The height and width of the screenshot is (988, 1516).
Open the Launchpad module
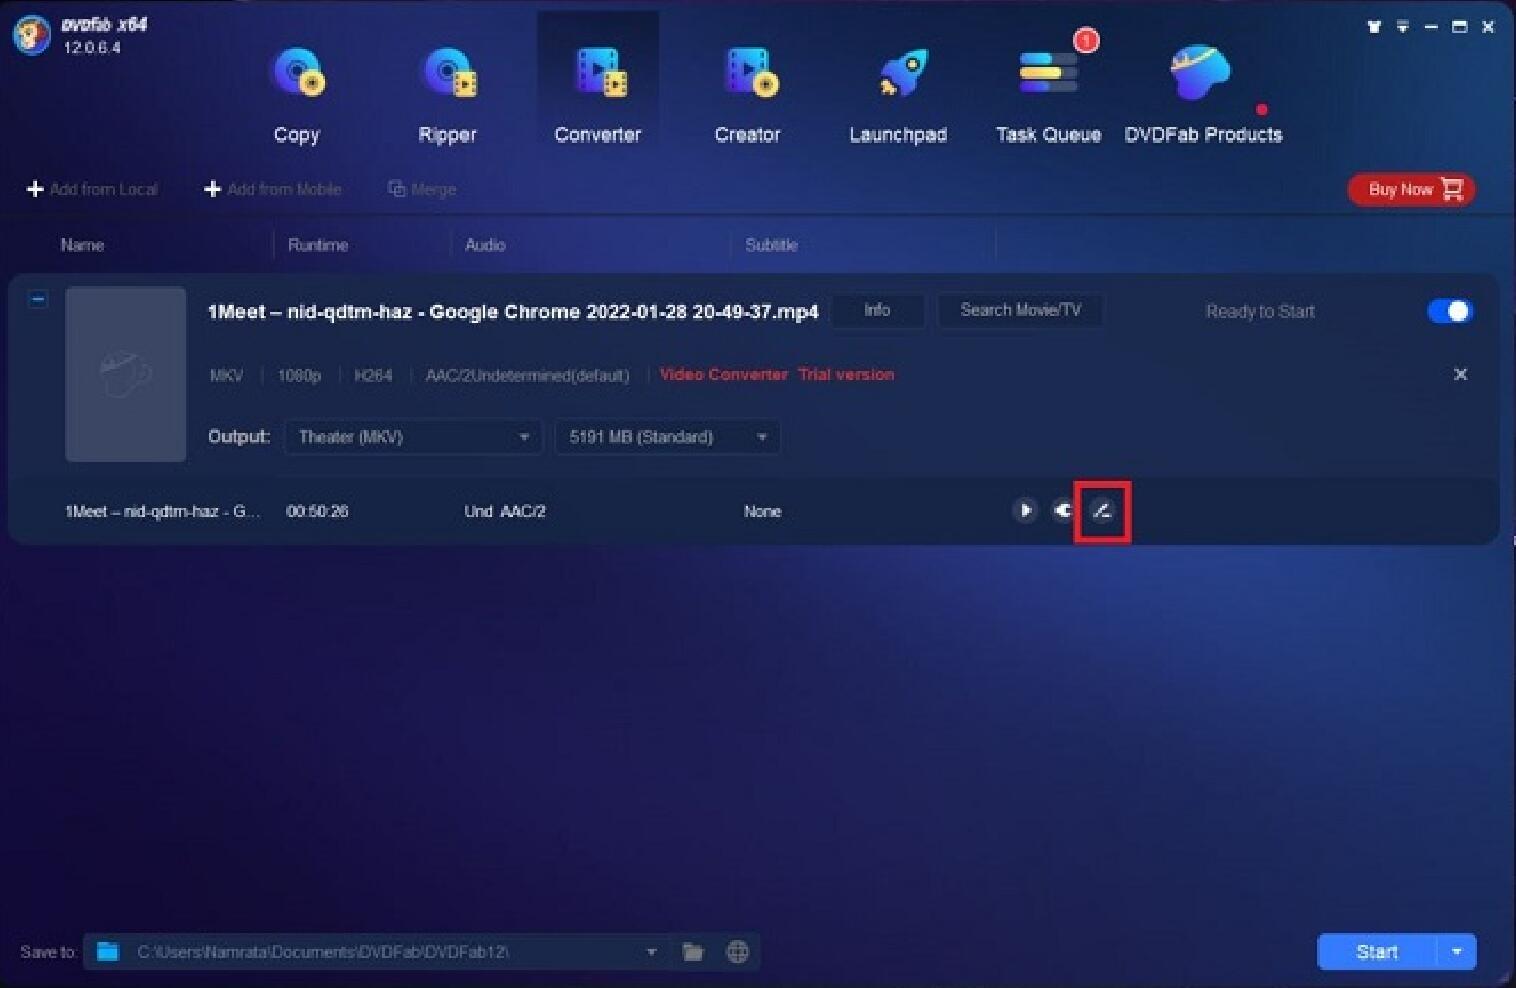pos(898,96)
